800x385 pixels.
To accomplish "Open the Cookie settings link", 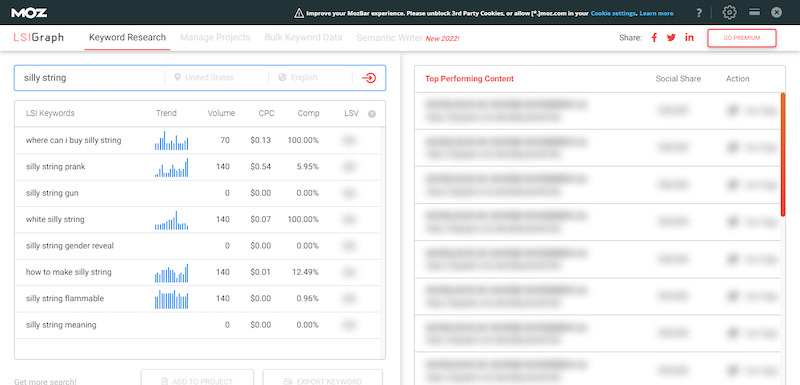I will coord(613,14).
